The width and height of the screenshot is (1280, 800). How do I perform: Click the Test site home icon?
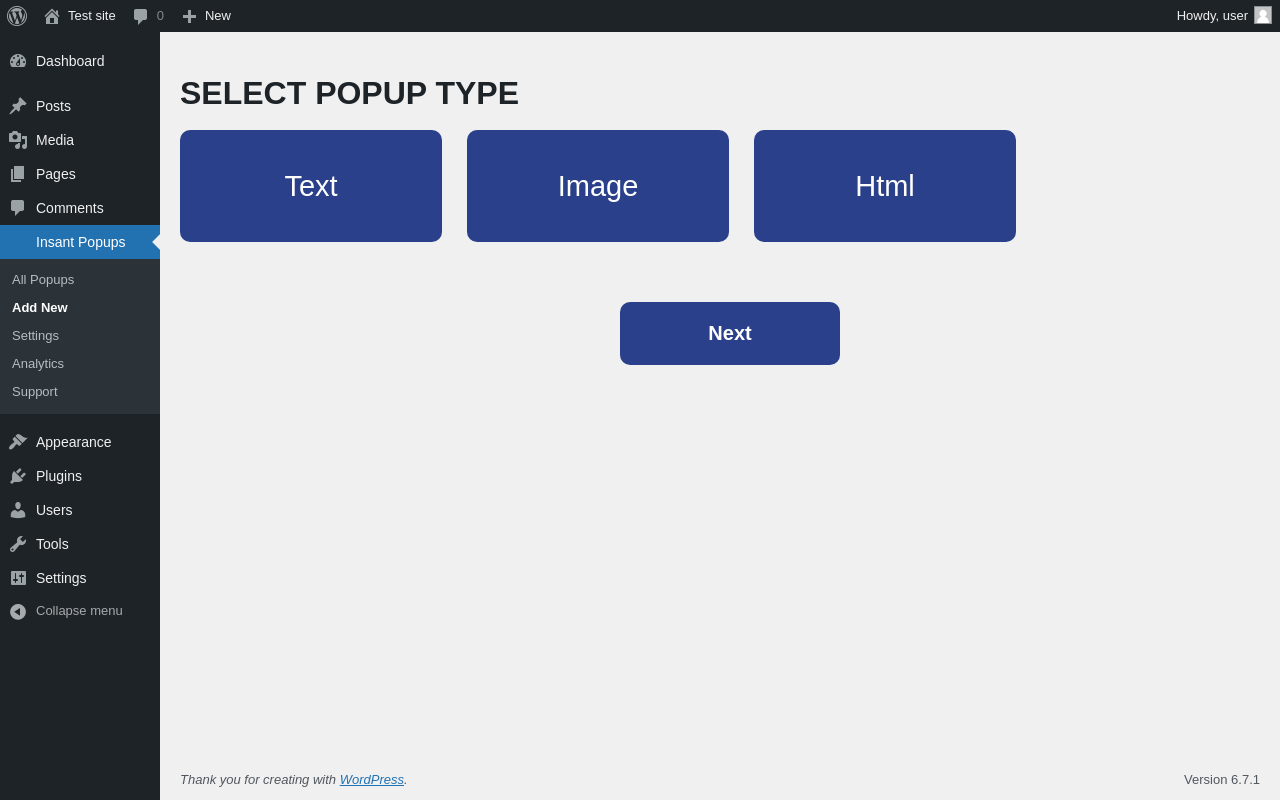point(52,16)
